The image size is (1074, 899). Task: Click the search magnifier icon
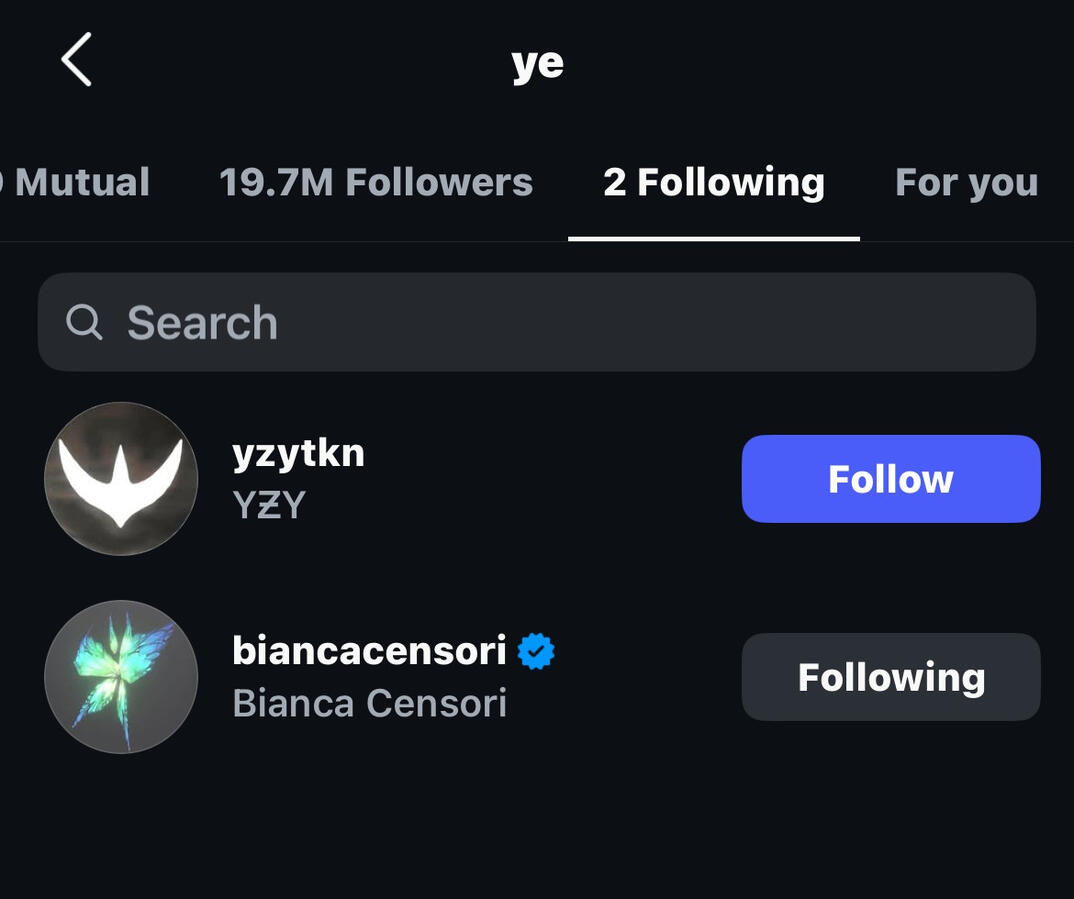coord(84,322)
